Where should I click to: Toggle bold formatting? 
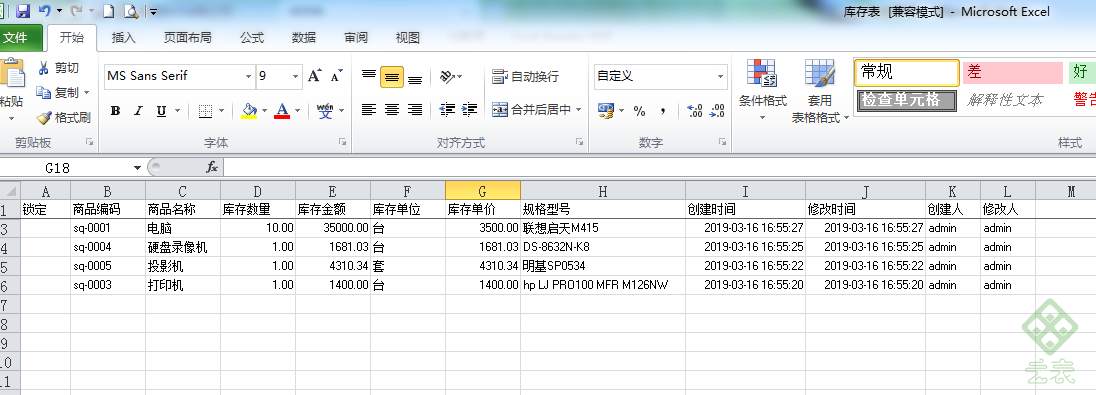[116, 110]
